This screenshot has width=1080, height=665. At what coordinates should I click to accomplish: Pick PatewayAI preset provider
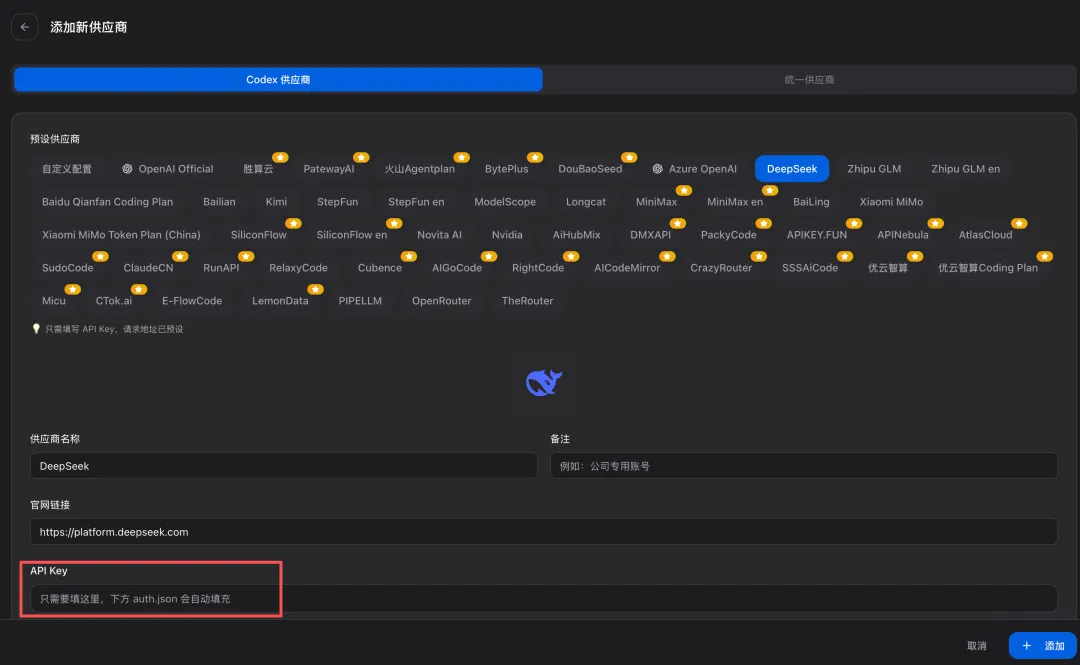click(329, 169)
